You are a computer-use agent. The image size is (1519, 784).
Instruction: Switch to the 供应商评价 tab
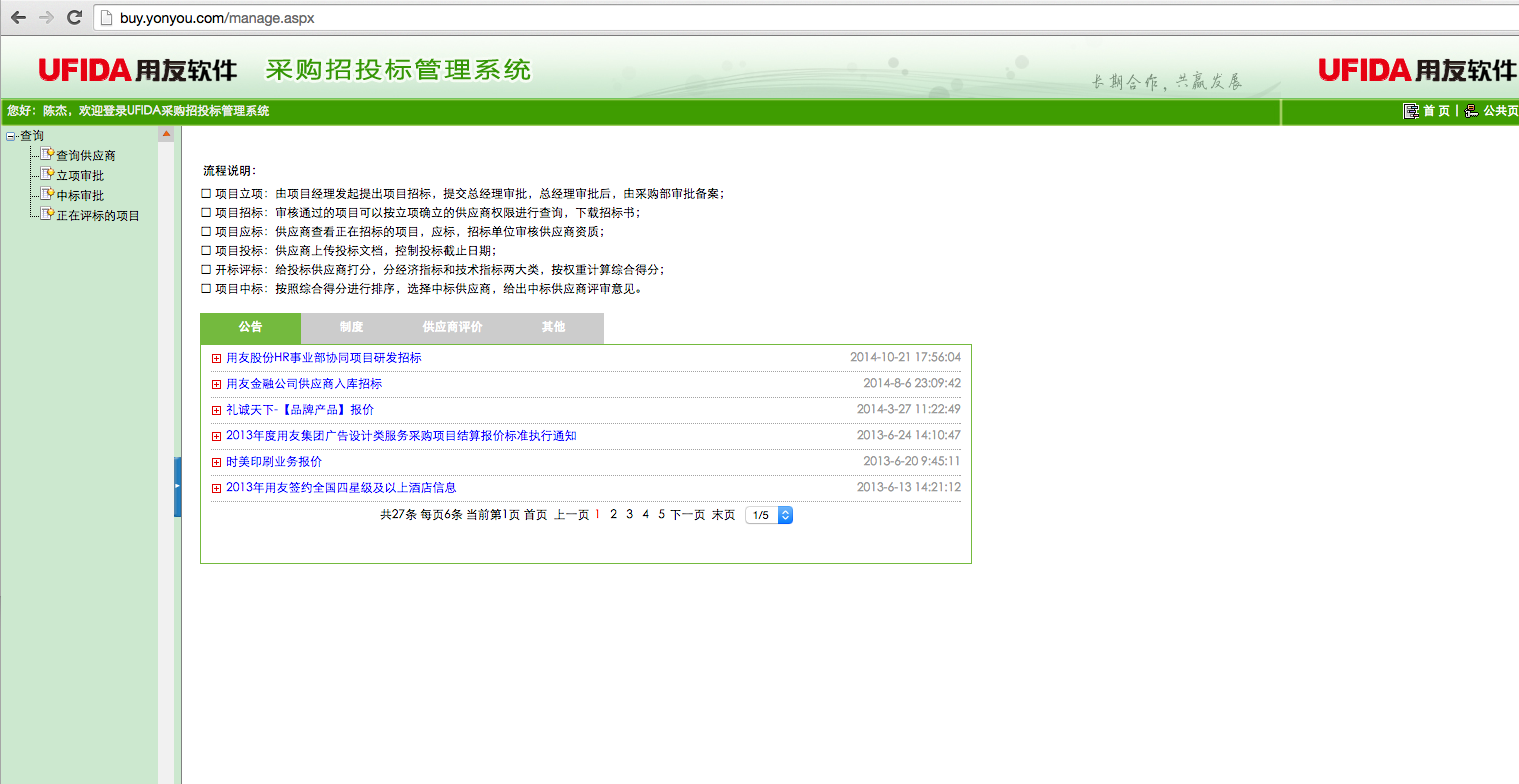[x=452, y=328]
